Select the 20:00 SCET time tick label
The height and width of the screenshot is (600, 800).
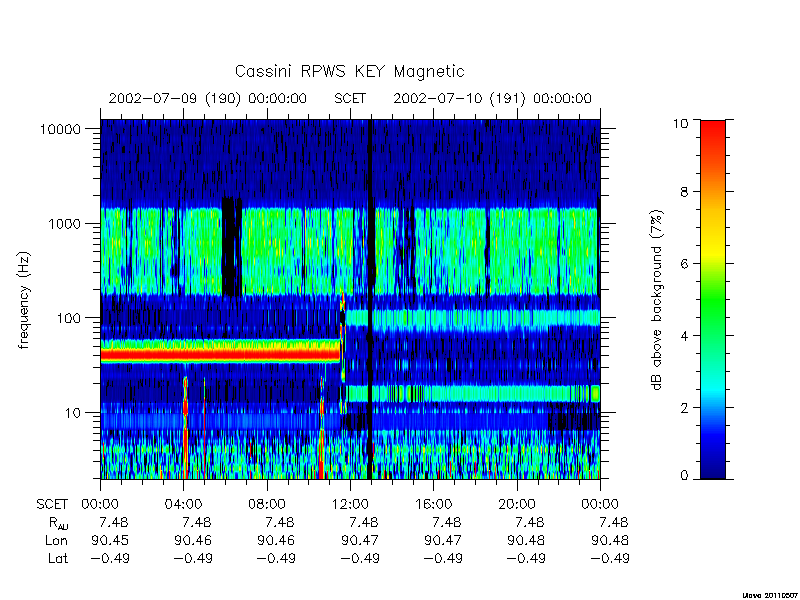click(x=517, y=504)
